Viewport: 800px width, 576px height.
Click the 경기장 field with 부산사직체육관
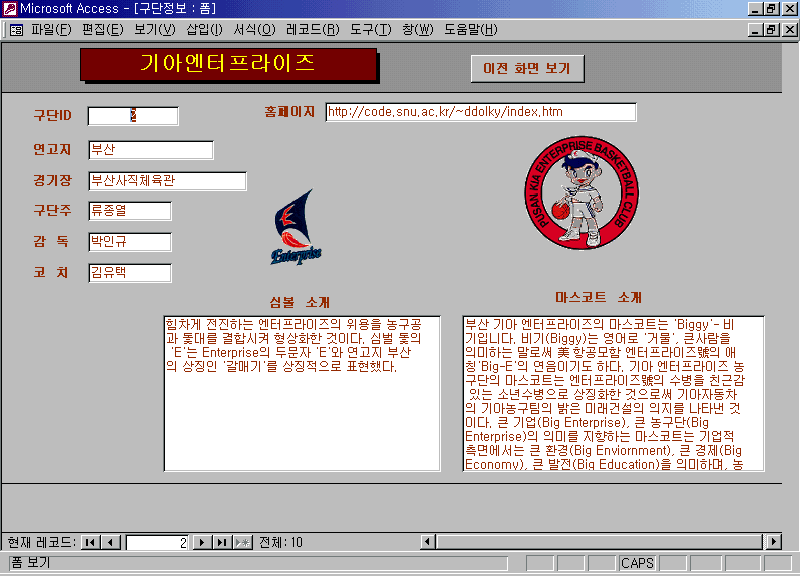pos(167,181)
